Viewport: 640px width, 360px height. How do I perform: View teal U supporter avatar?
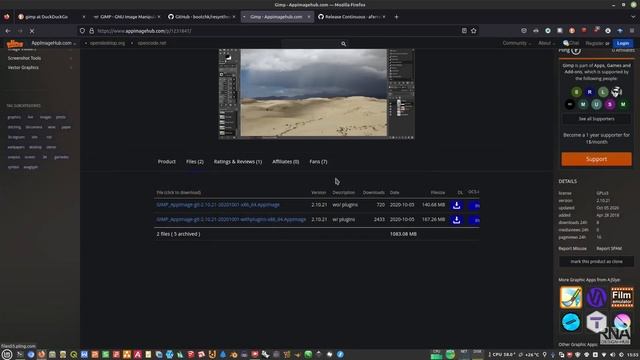pos(596,104)
